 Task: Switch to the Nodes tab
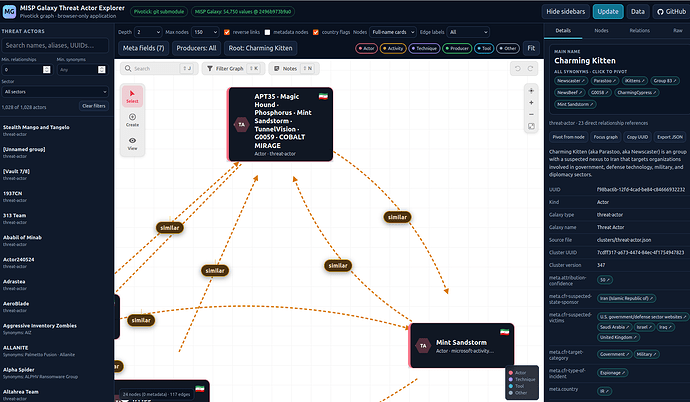pyautogui.click(x=601, y=30)
